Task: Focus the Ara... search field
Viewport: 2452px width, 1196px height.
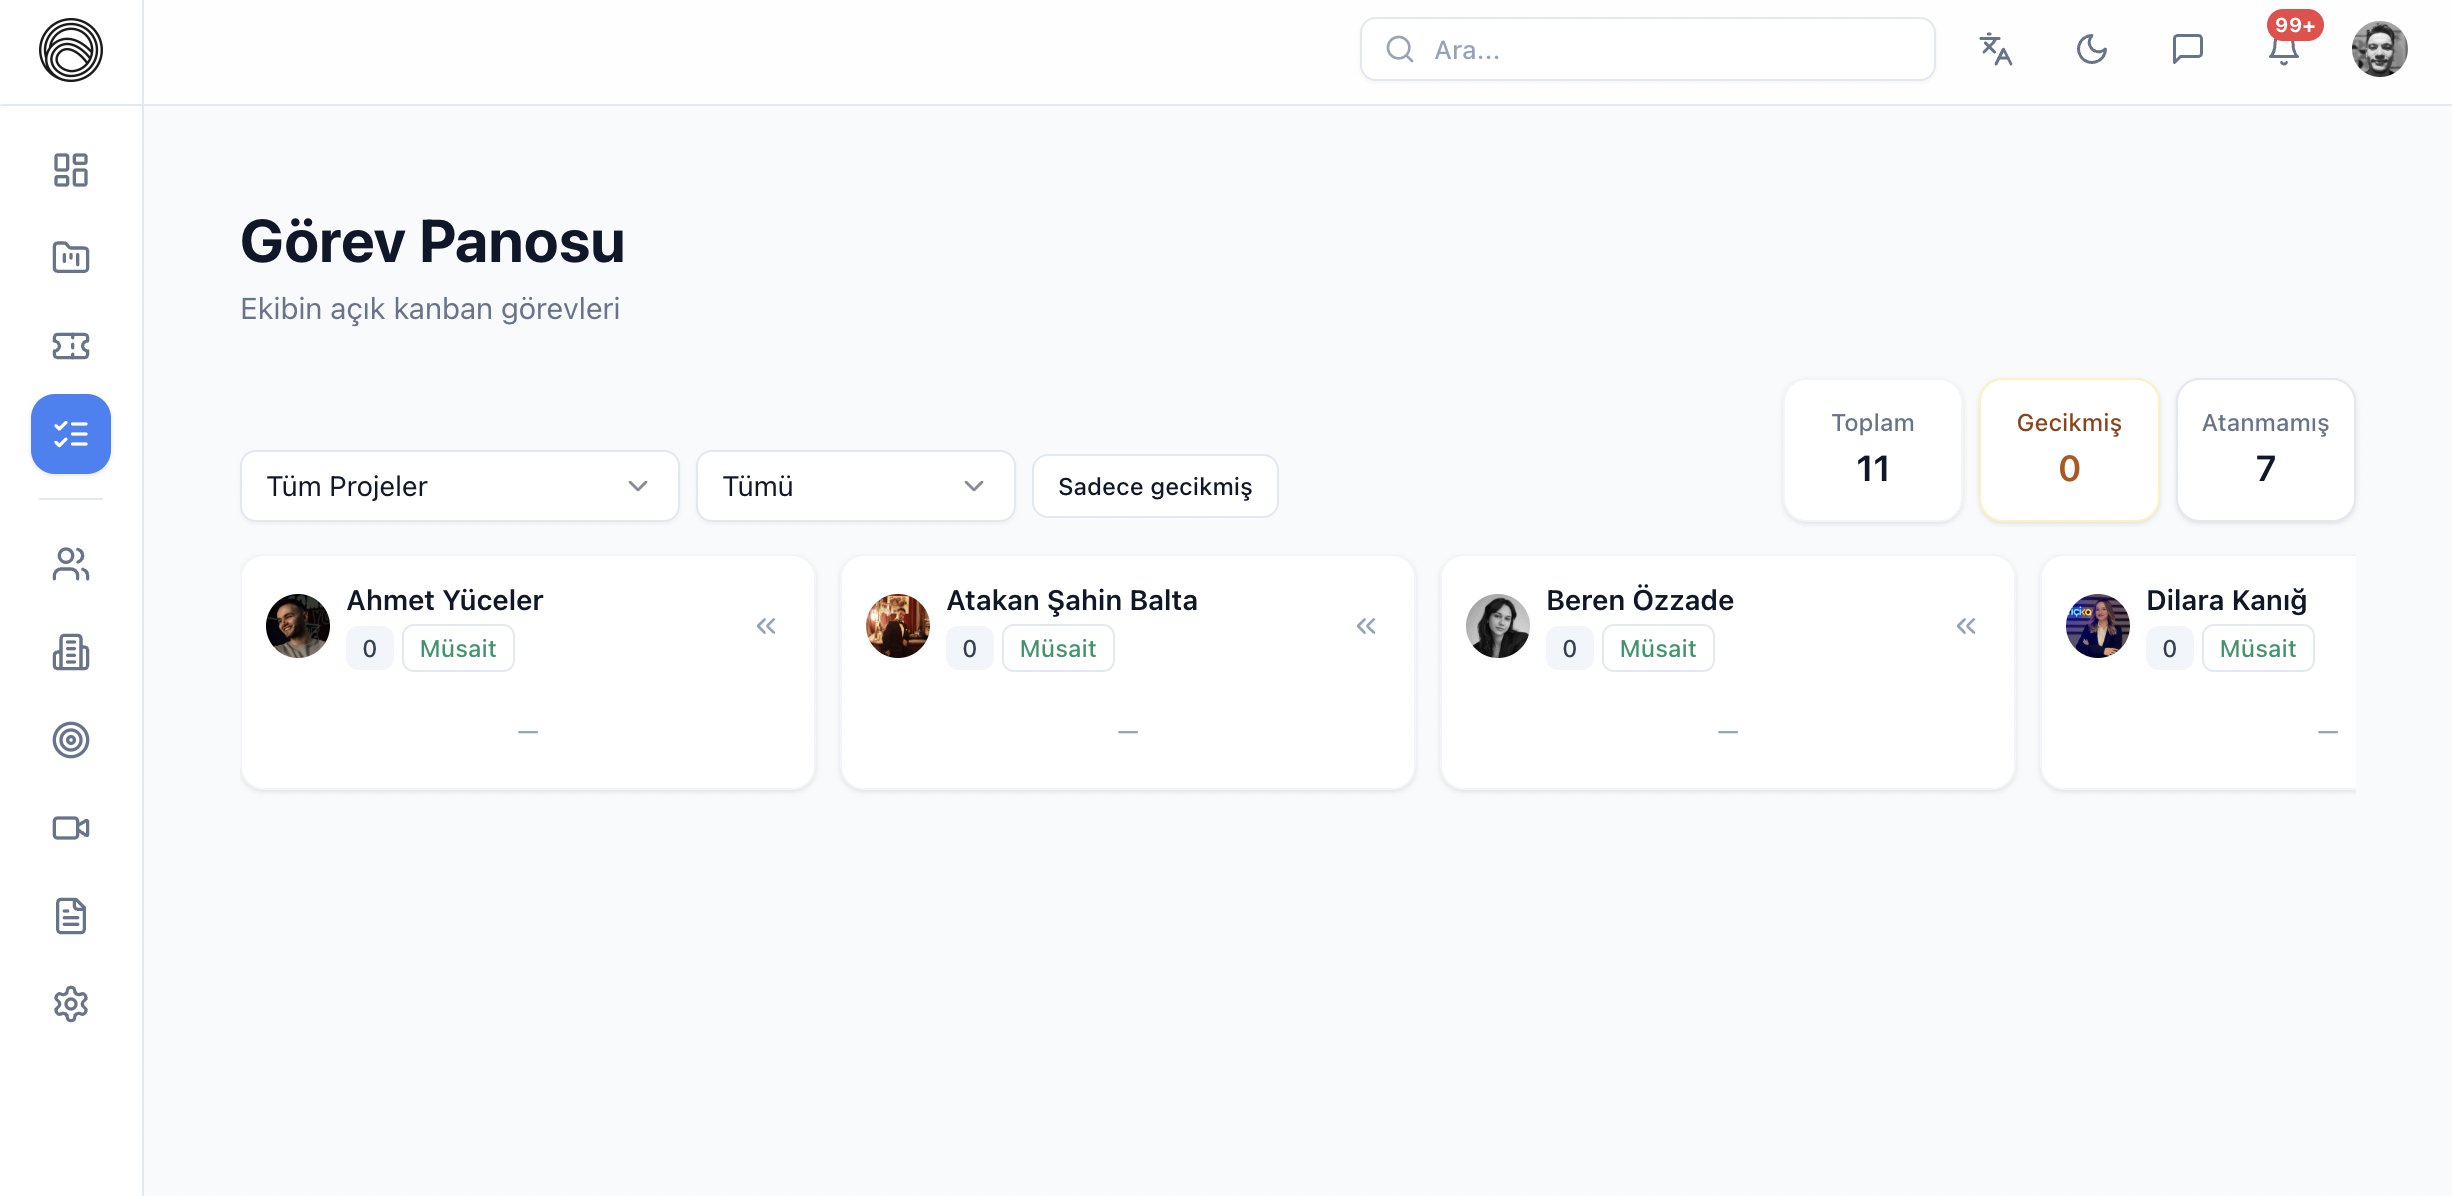Action: 1647,49
